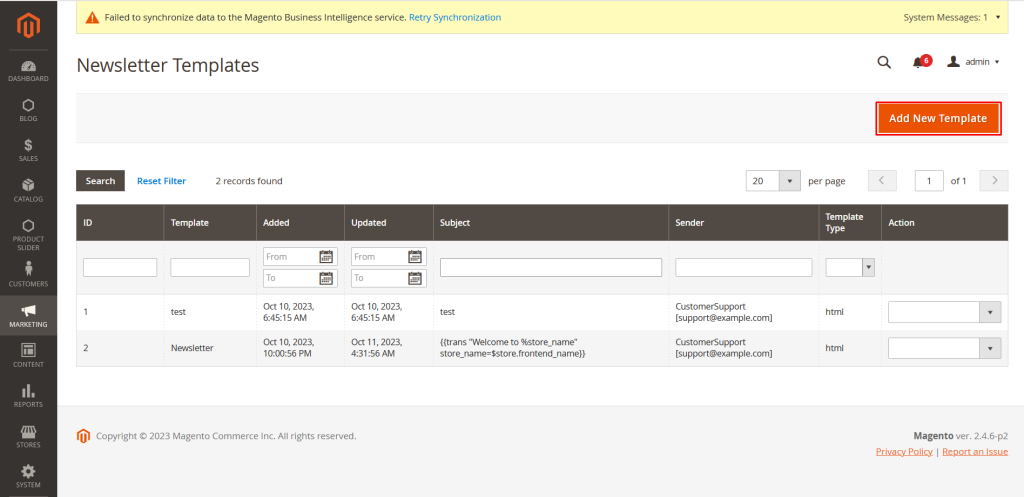Click the Add New Template button
Image resolution: width=1024 pixels, height=497 pixels.
(x=938, y=118)
